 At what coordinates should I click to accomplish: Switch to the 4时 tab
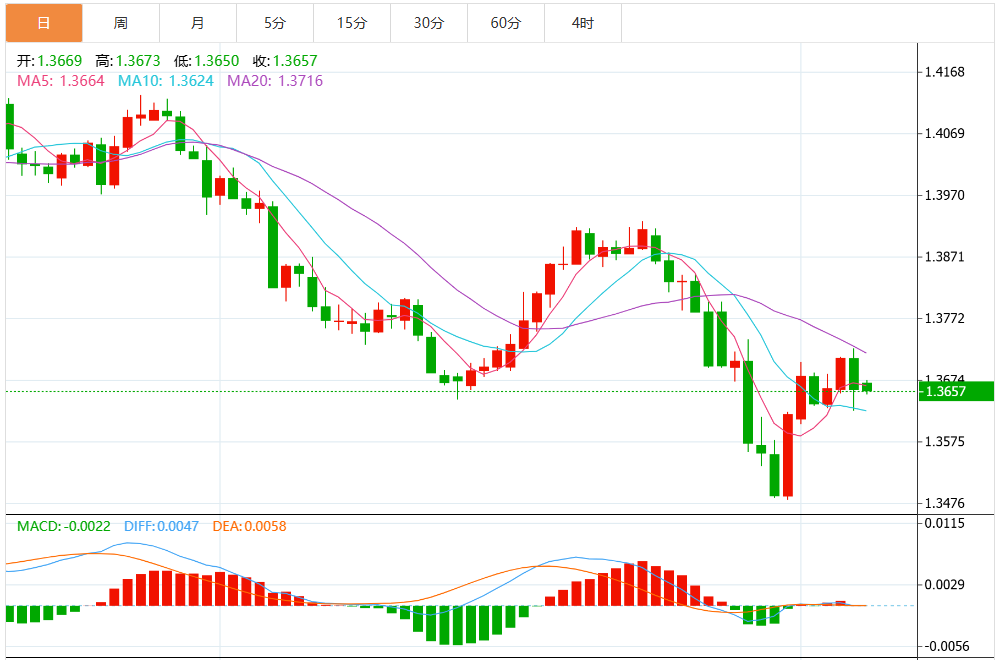coord(582,22)
